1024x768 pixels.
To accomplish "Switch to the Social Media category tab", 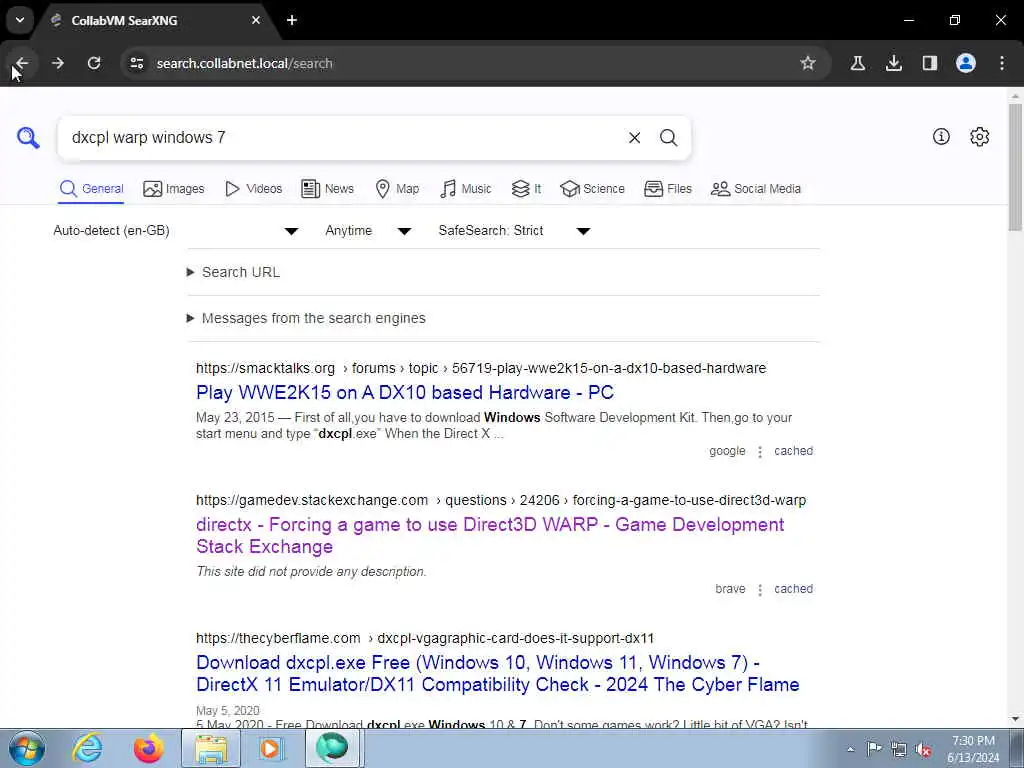I will coord(756,189).
